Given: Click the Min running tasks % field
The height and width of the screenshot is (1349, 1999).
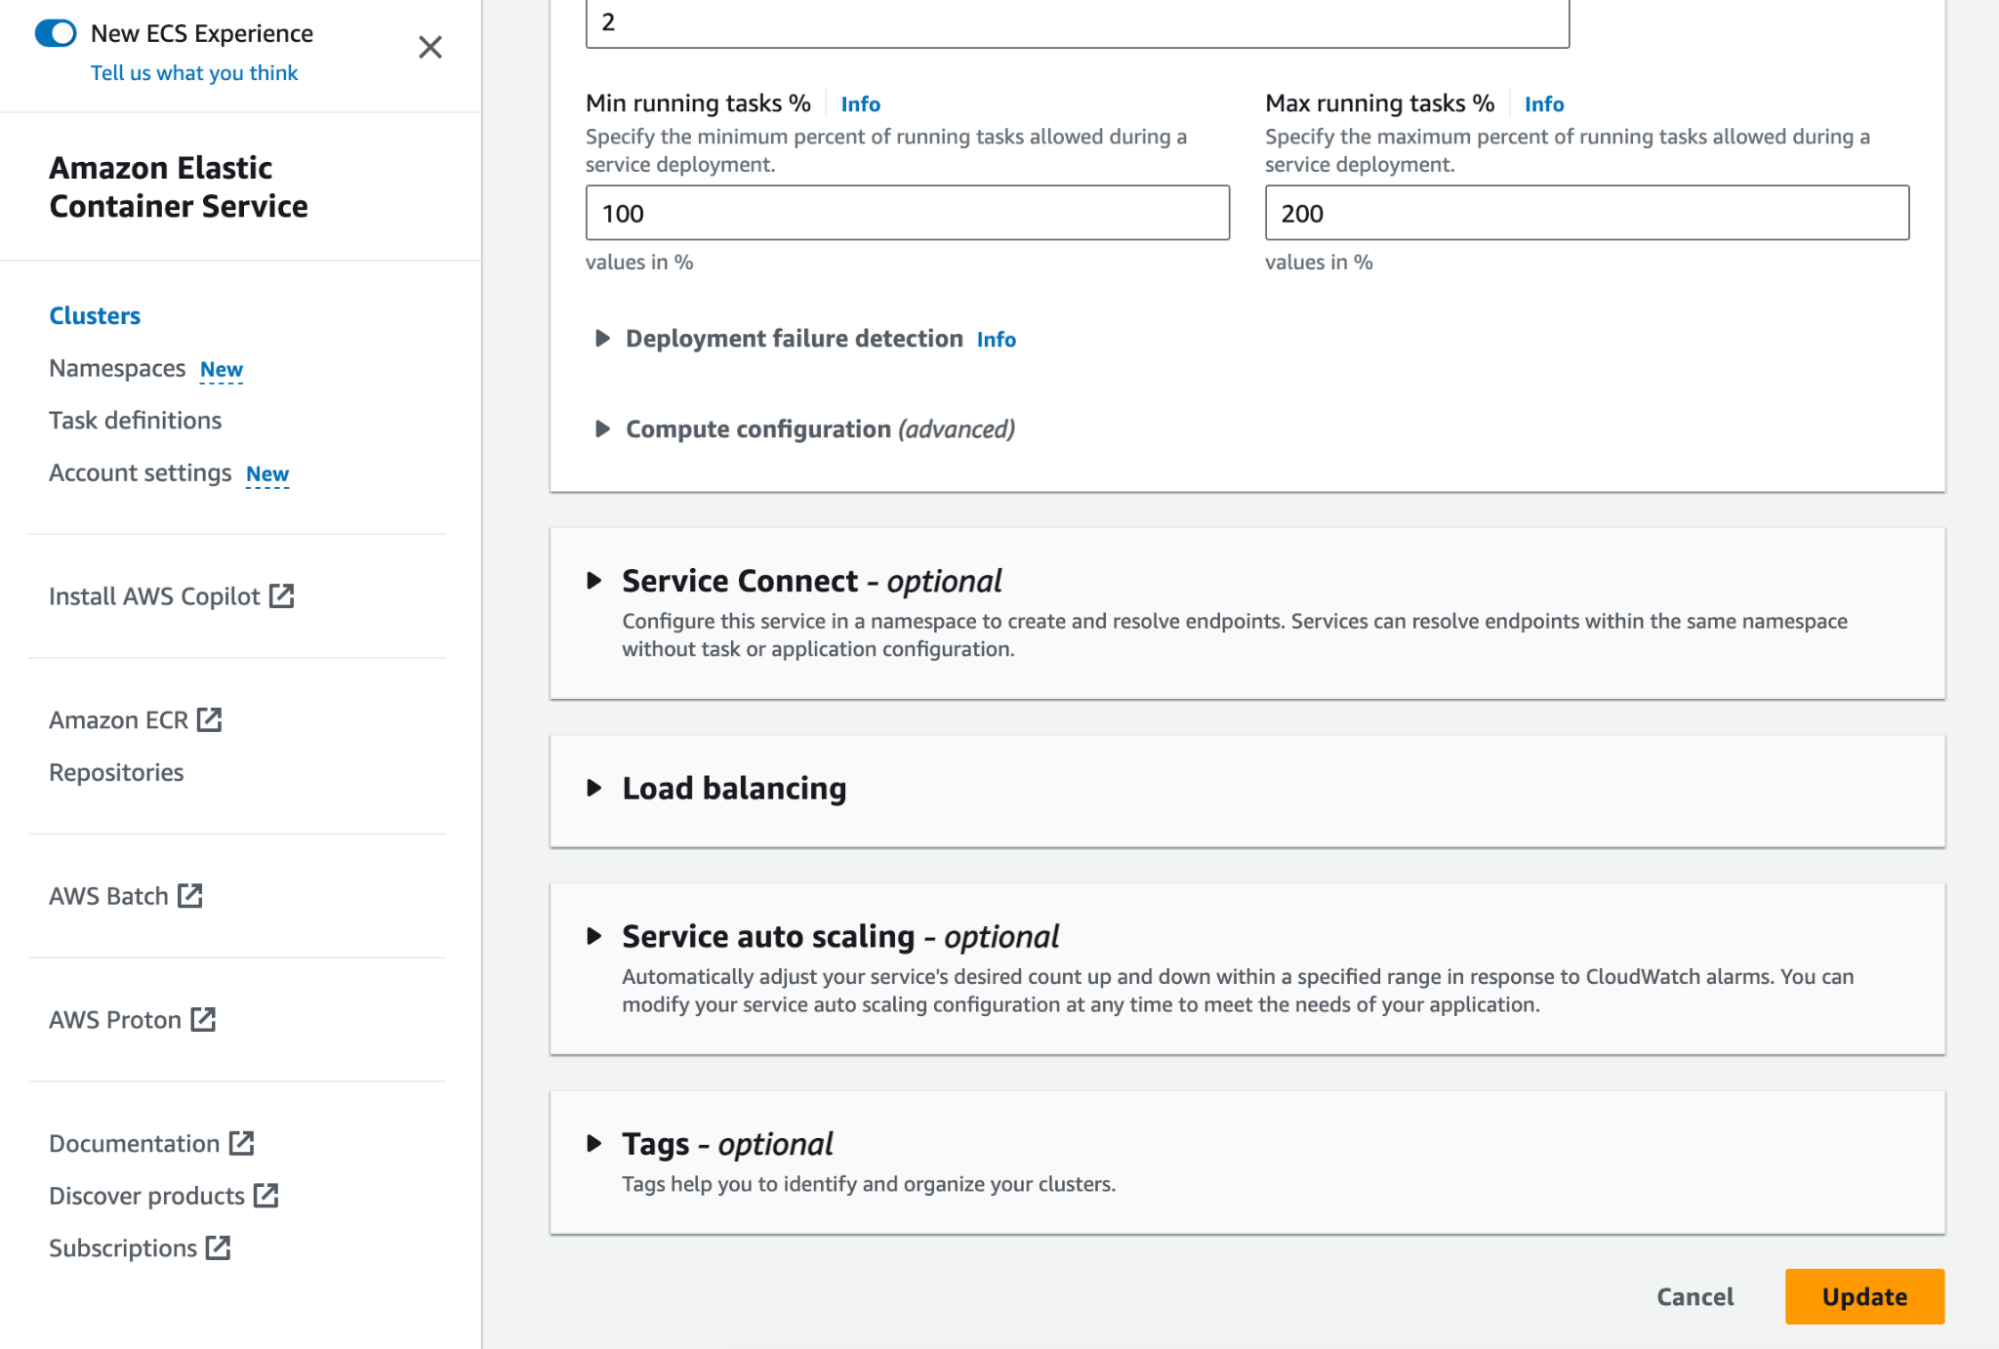Looking at the screenshot, I should 907,213.
